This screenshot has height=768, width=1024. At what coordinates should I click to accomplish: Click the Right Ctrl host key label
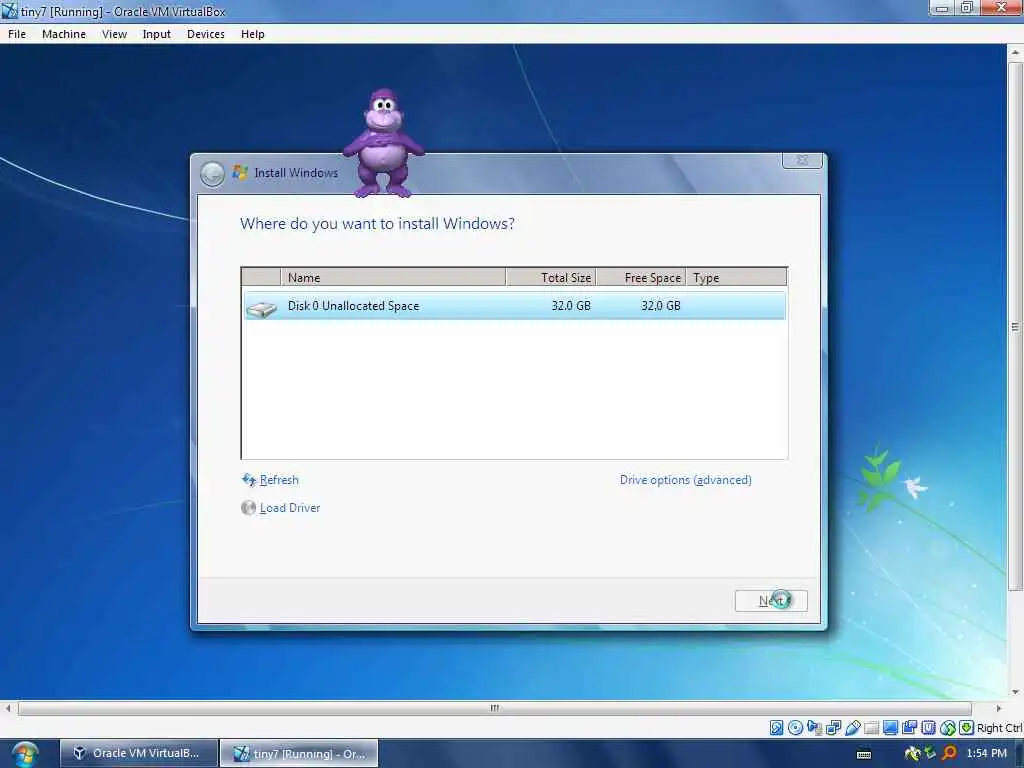[1000, 728]
